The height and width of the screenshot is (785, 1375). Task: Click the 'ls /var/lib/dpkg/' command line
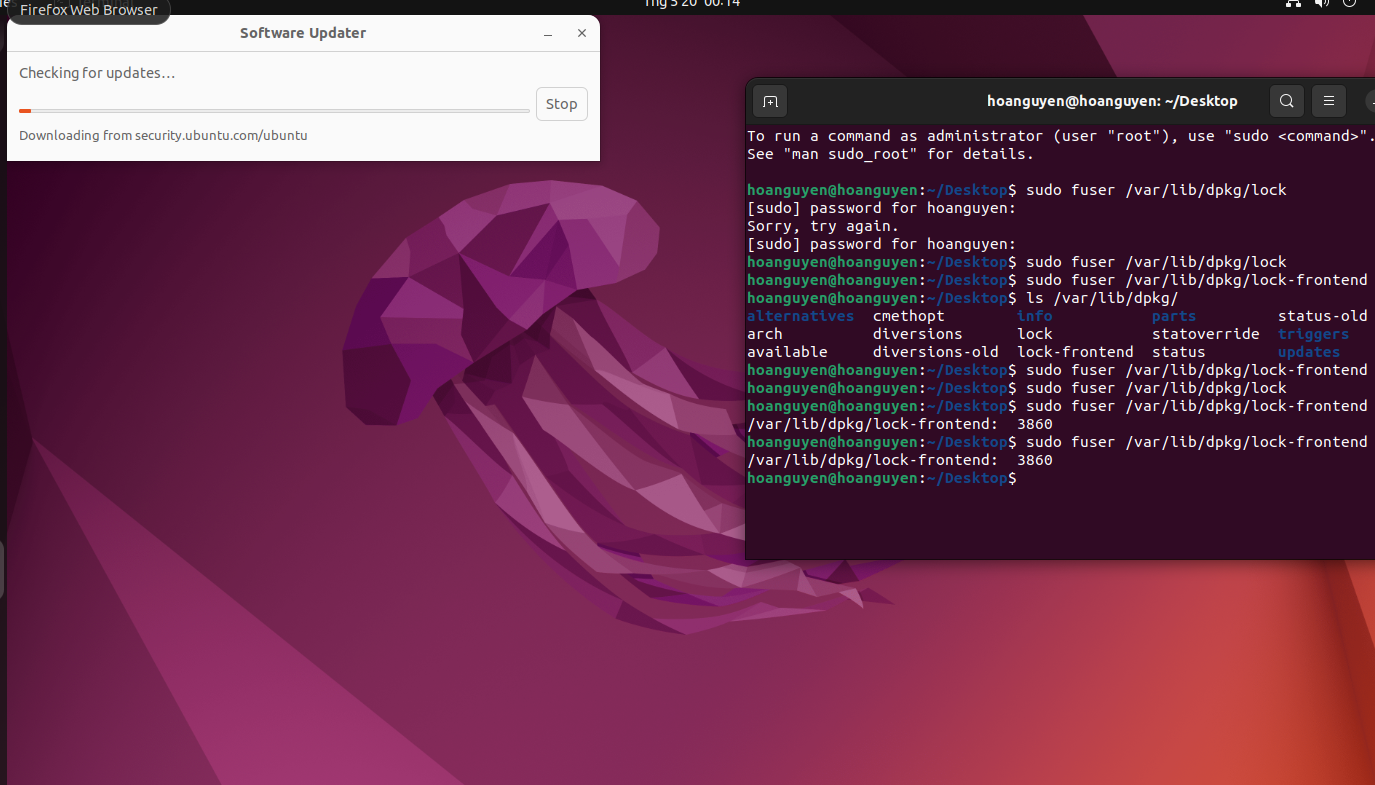pos(1095,298)
